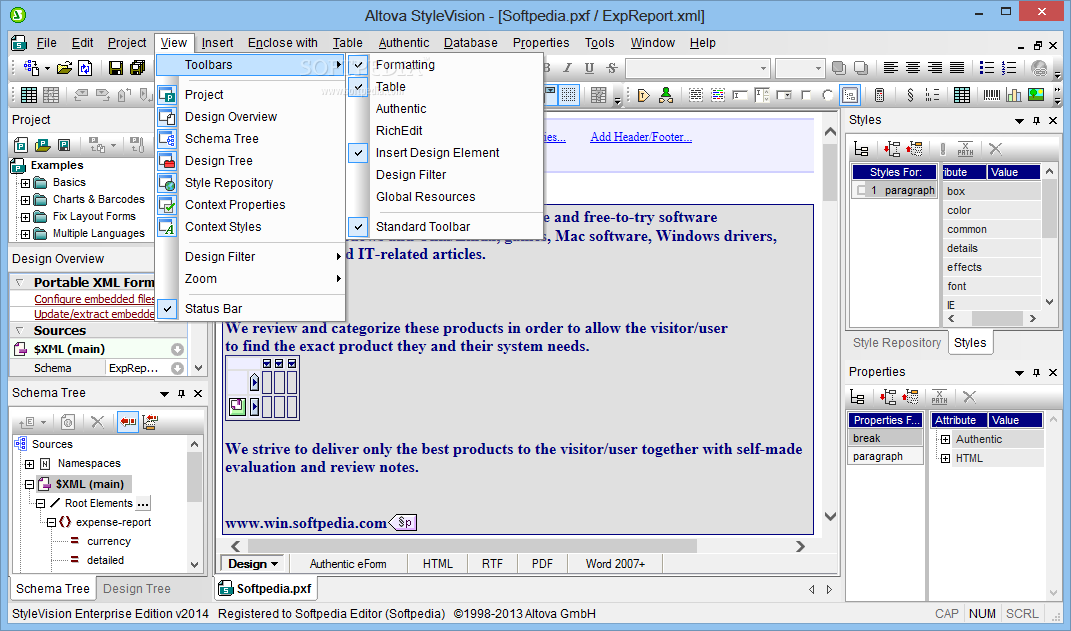Switch to the PDF preview tab
Viewport: 1071px width, 631px height.
click(x=542, y=564)
